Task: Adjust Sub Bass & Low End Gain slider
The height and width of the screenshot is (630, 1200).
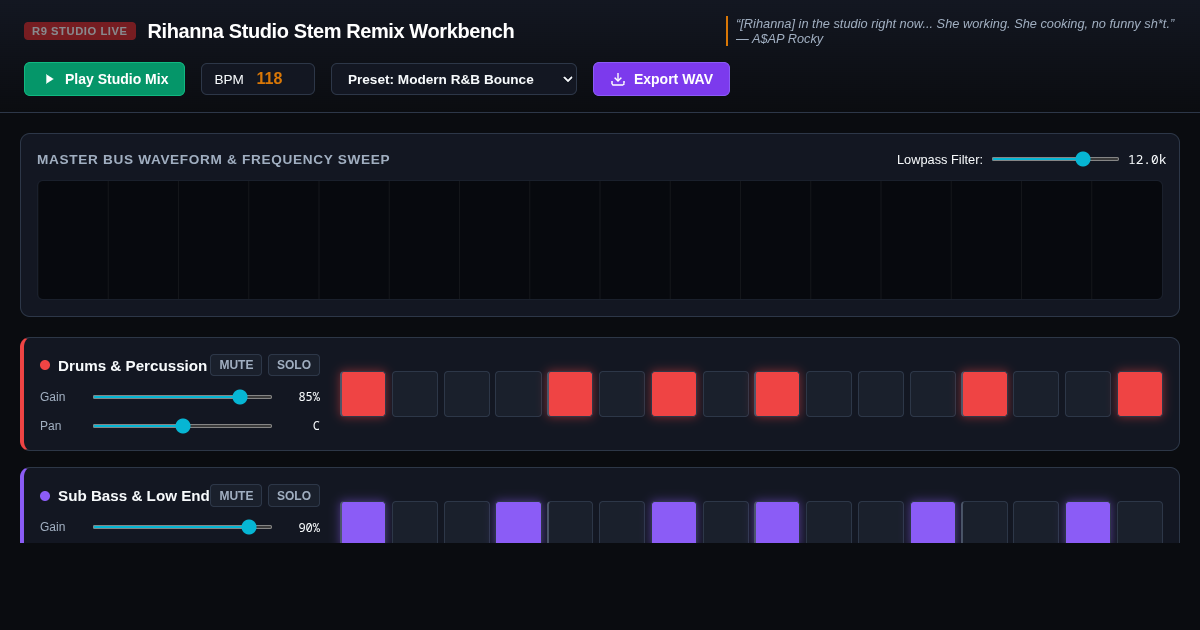Action: pos(182,527)
